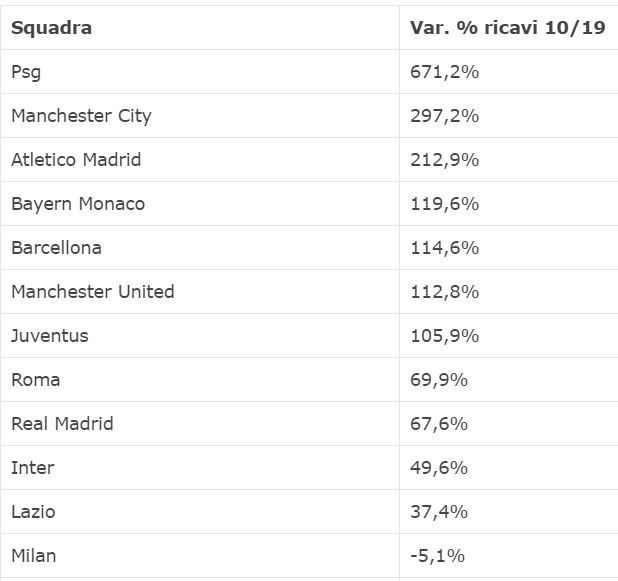Select the Psg team cell
This screenshot has height=581, width=618.
tap(26, 72)
